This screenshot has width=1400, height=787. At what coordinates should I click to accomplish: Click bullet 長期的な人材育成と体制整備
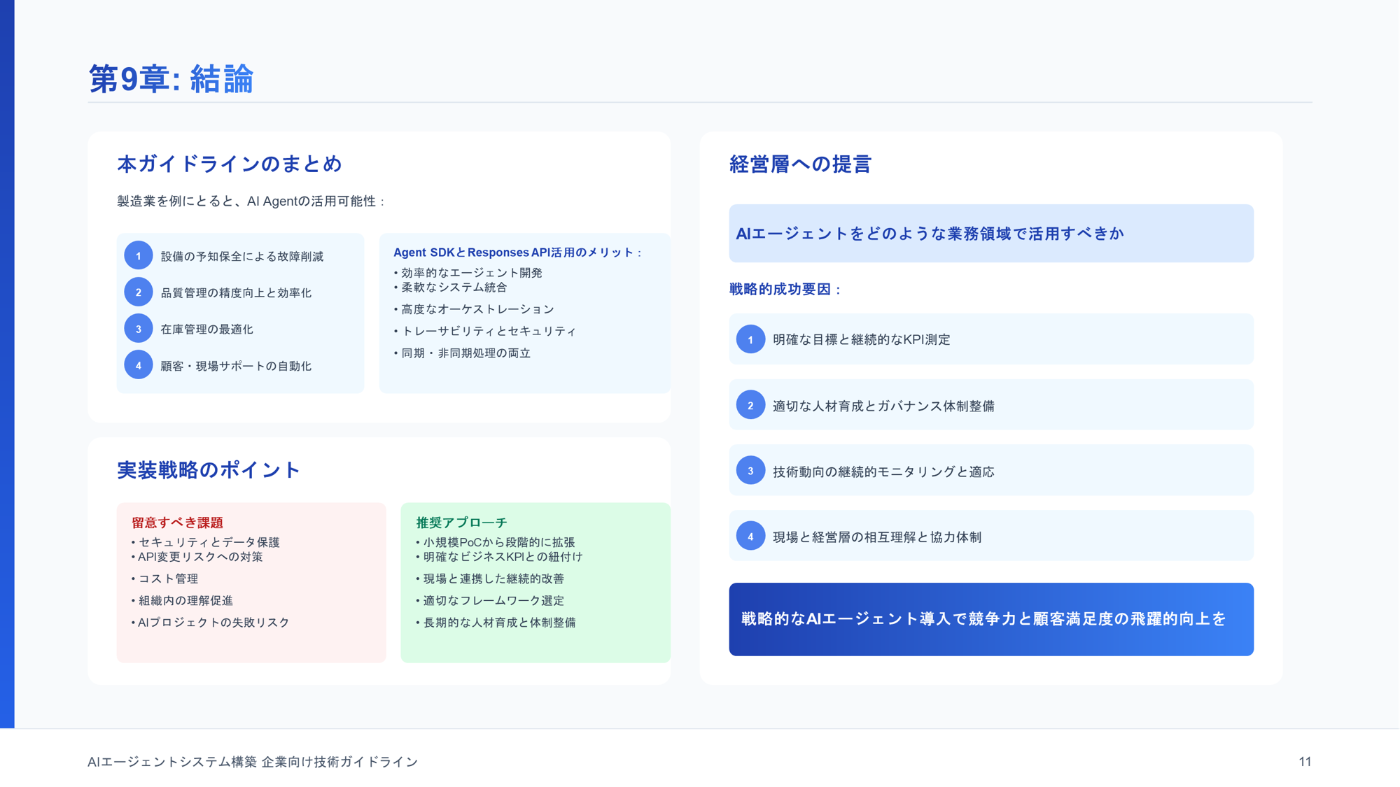point(496,622)
